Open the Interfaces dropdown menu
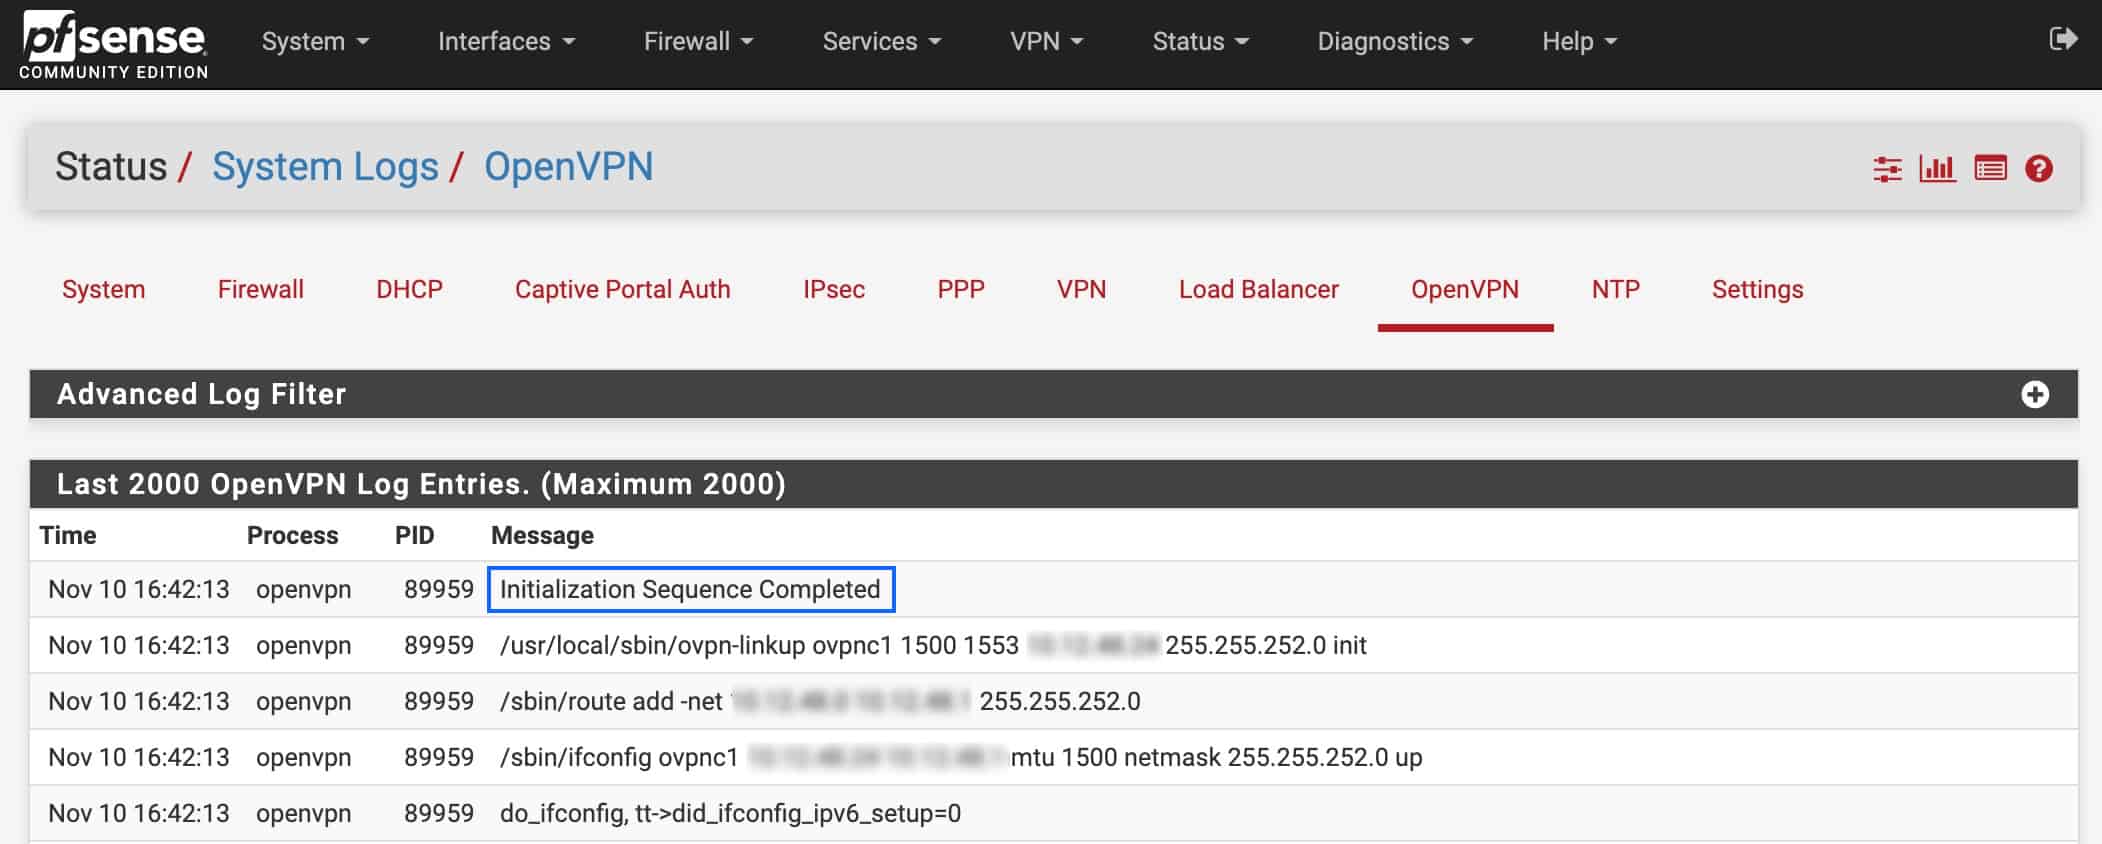 tap(506, 41)
